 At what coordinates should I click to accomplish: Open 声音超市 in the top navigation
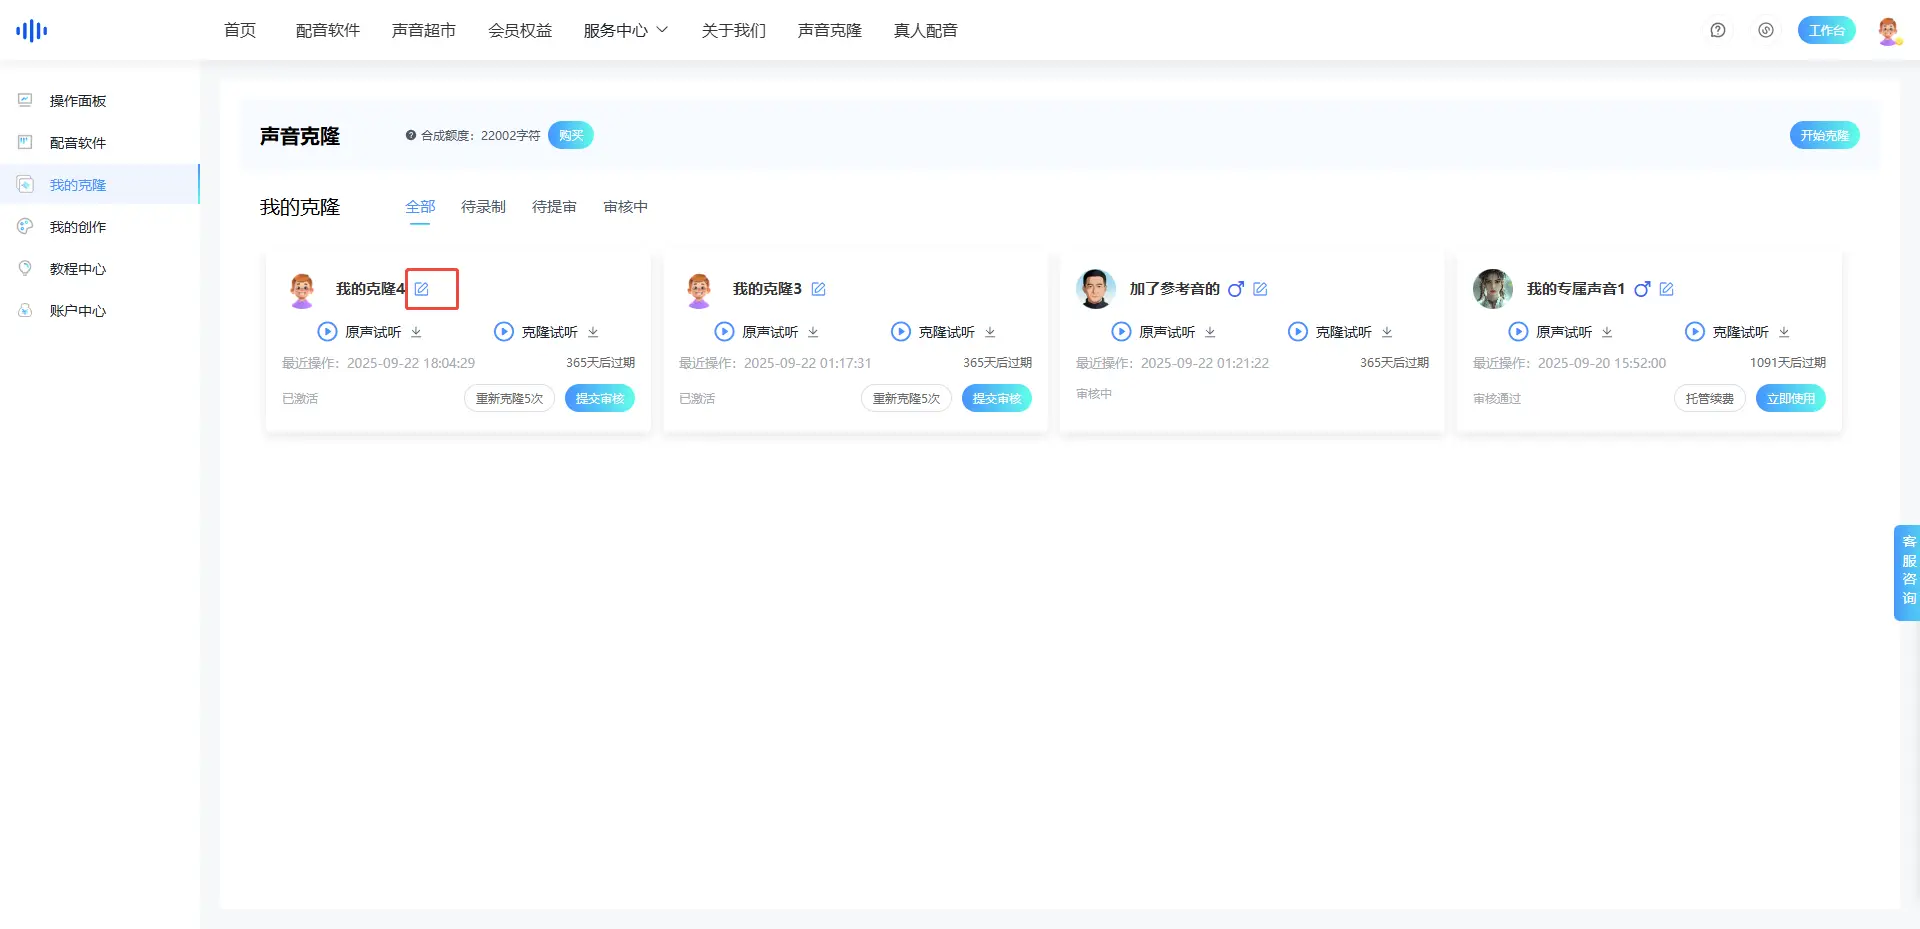424,30
